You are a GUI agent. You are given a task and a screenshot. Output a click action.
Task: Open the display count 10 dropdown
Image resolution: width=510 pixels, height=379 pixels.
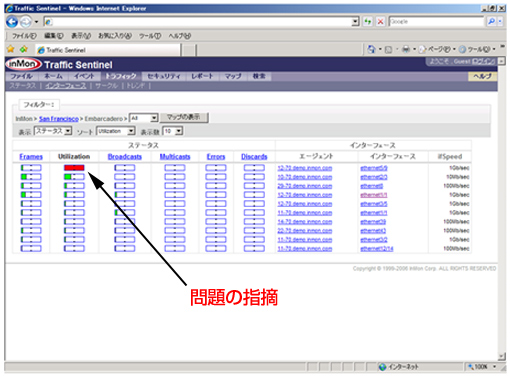coord(173,131)
